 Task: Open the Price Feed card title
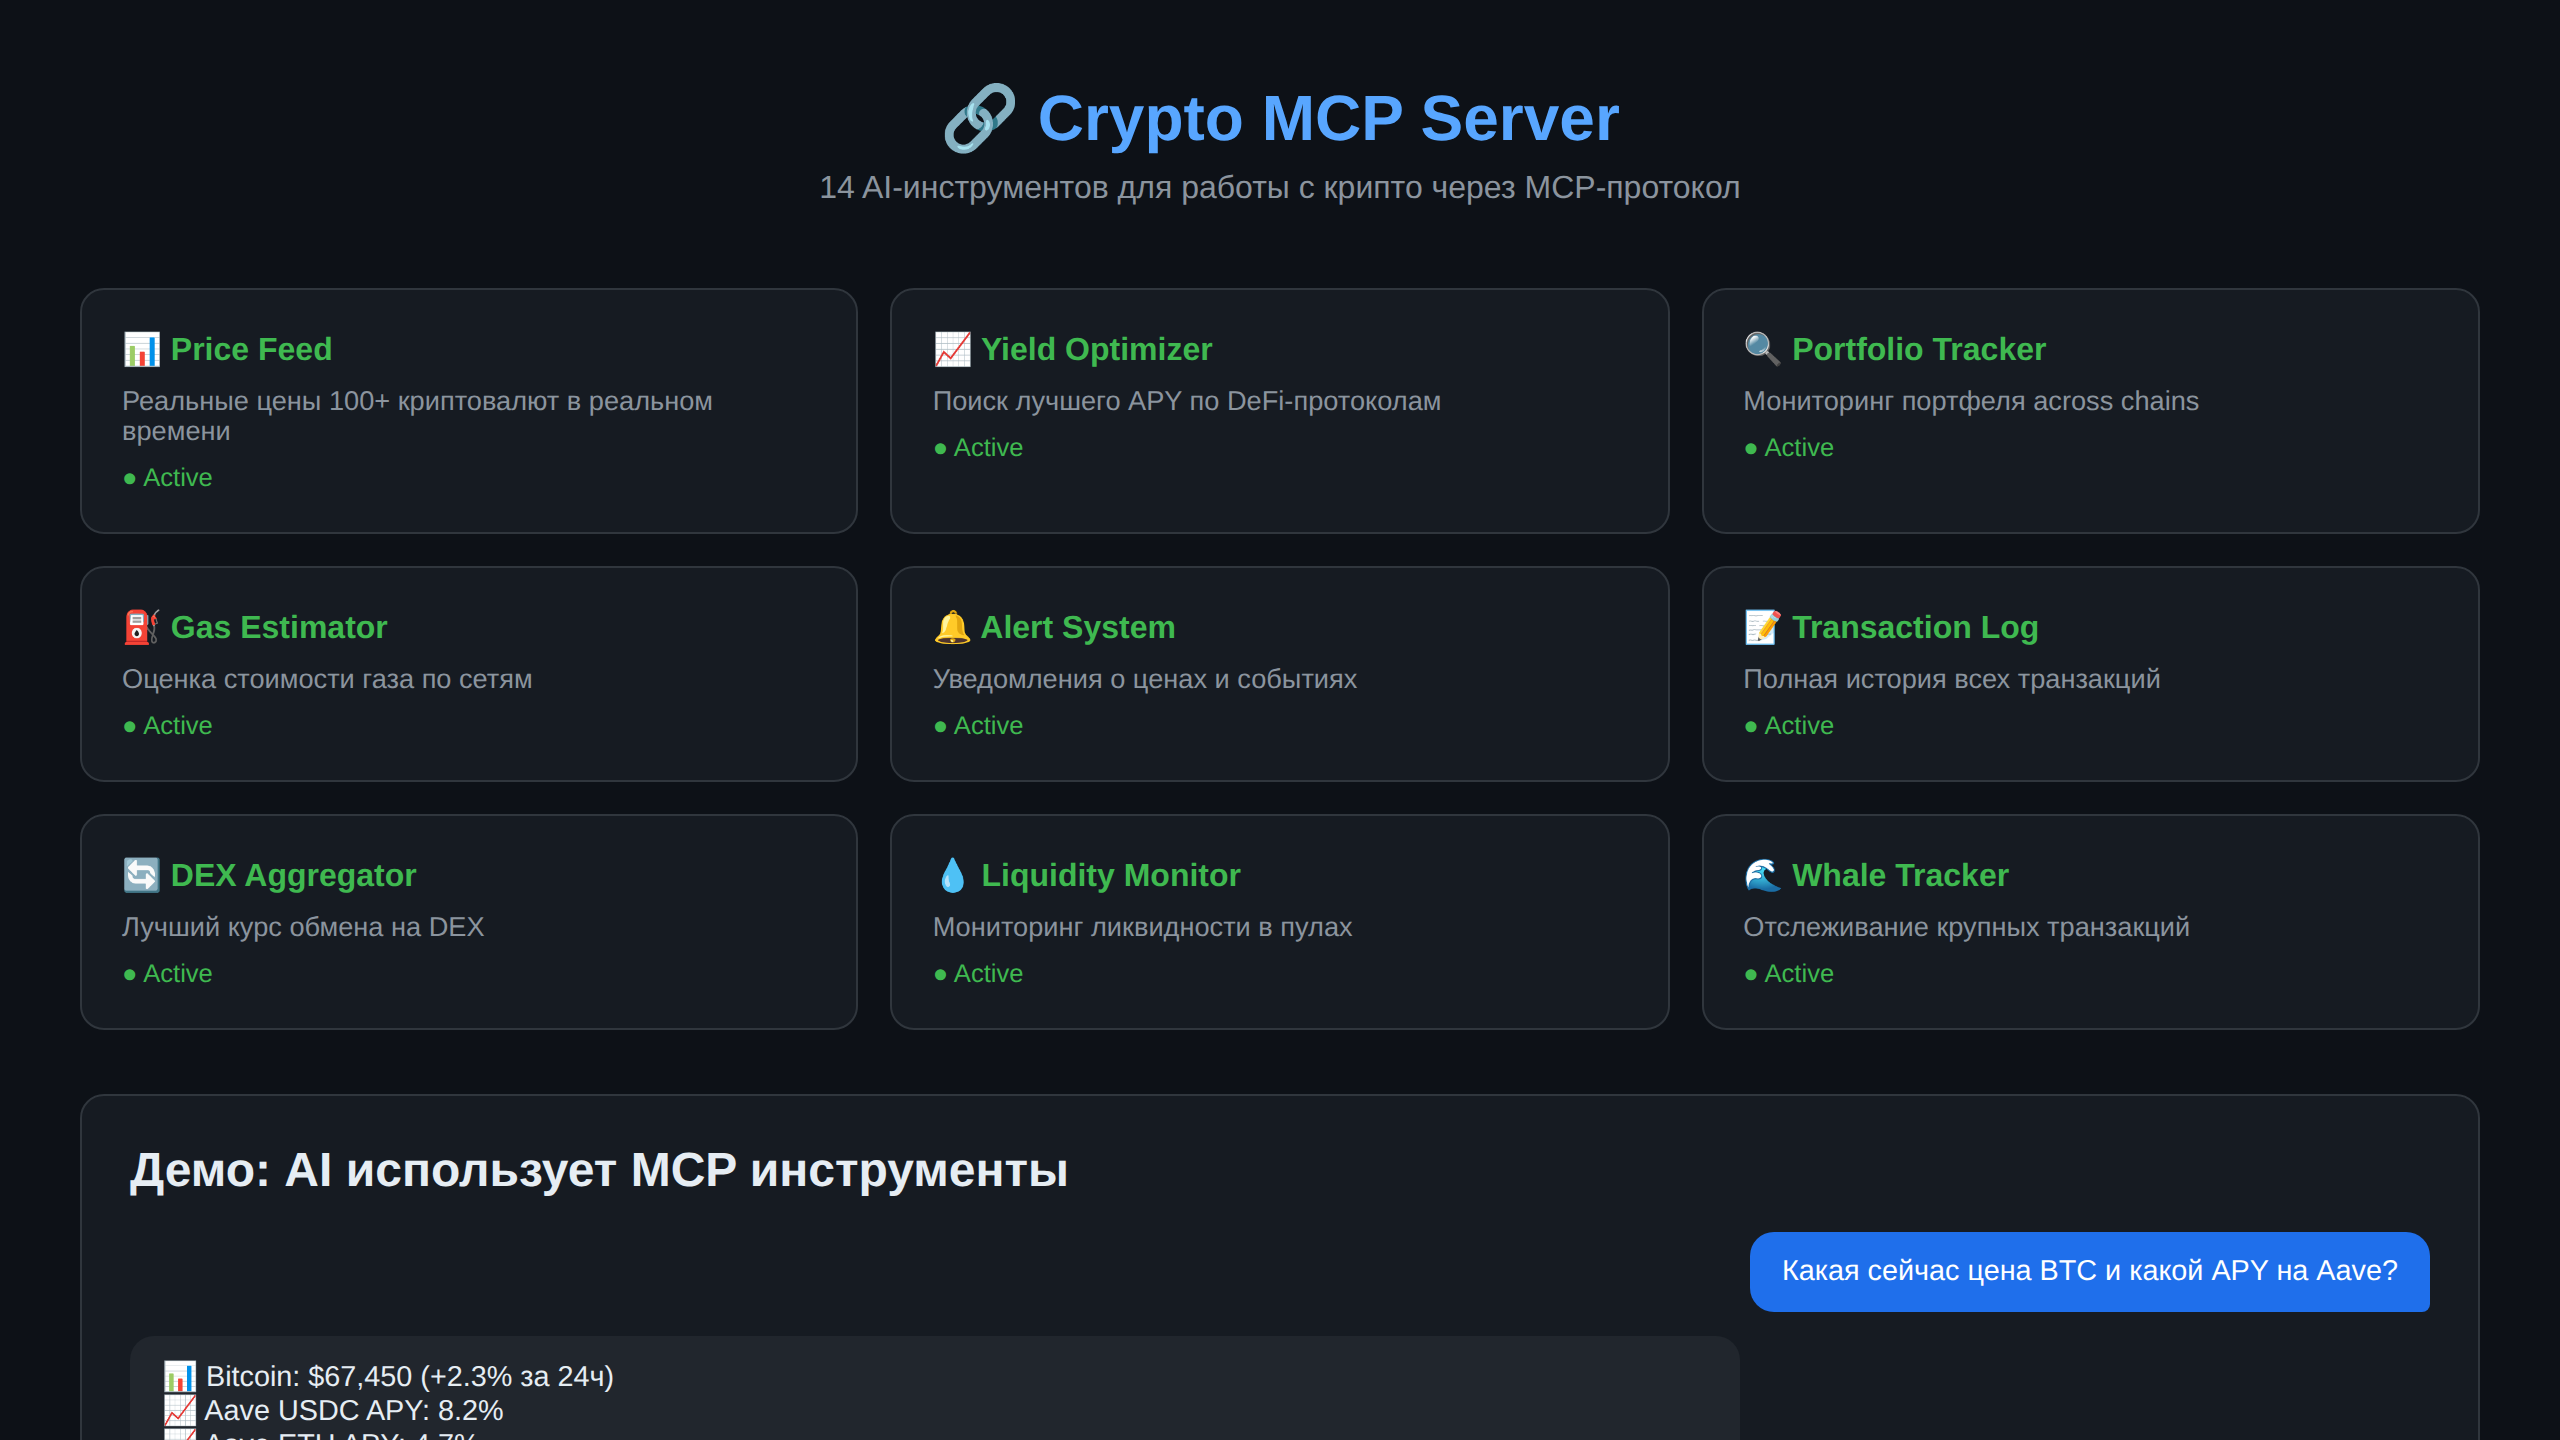coord(251,349)
